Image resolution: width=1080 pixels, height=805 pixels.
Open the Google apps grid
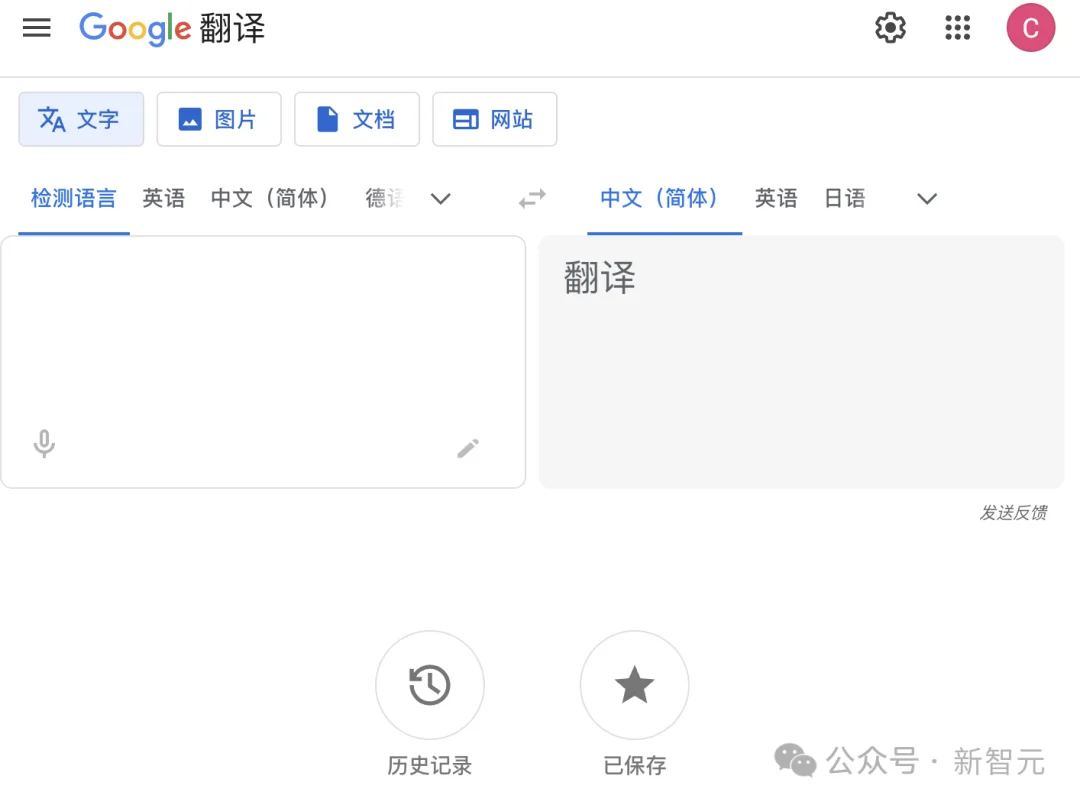click(x=957, y=28)
